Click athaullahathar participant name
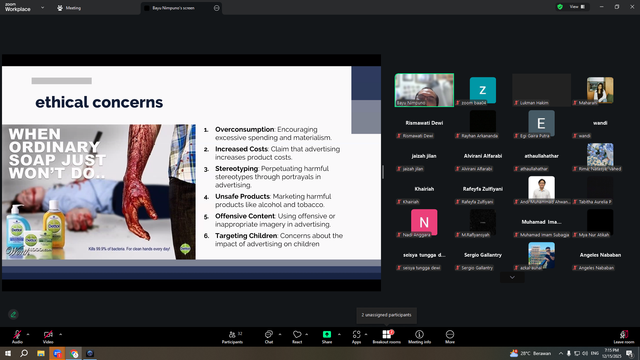This screenshot has width=640, height=360. (542, 156)
